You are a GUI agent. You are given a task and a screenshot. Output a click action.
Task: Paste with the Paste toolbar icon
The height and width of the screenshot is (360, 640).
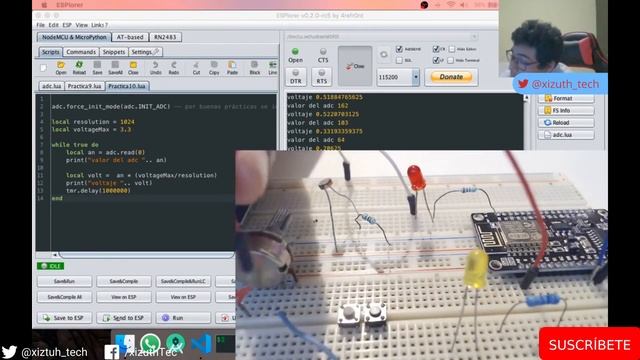(232, 68)
